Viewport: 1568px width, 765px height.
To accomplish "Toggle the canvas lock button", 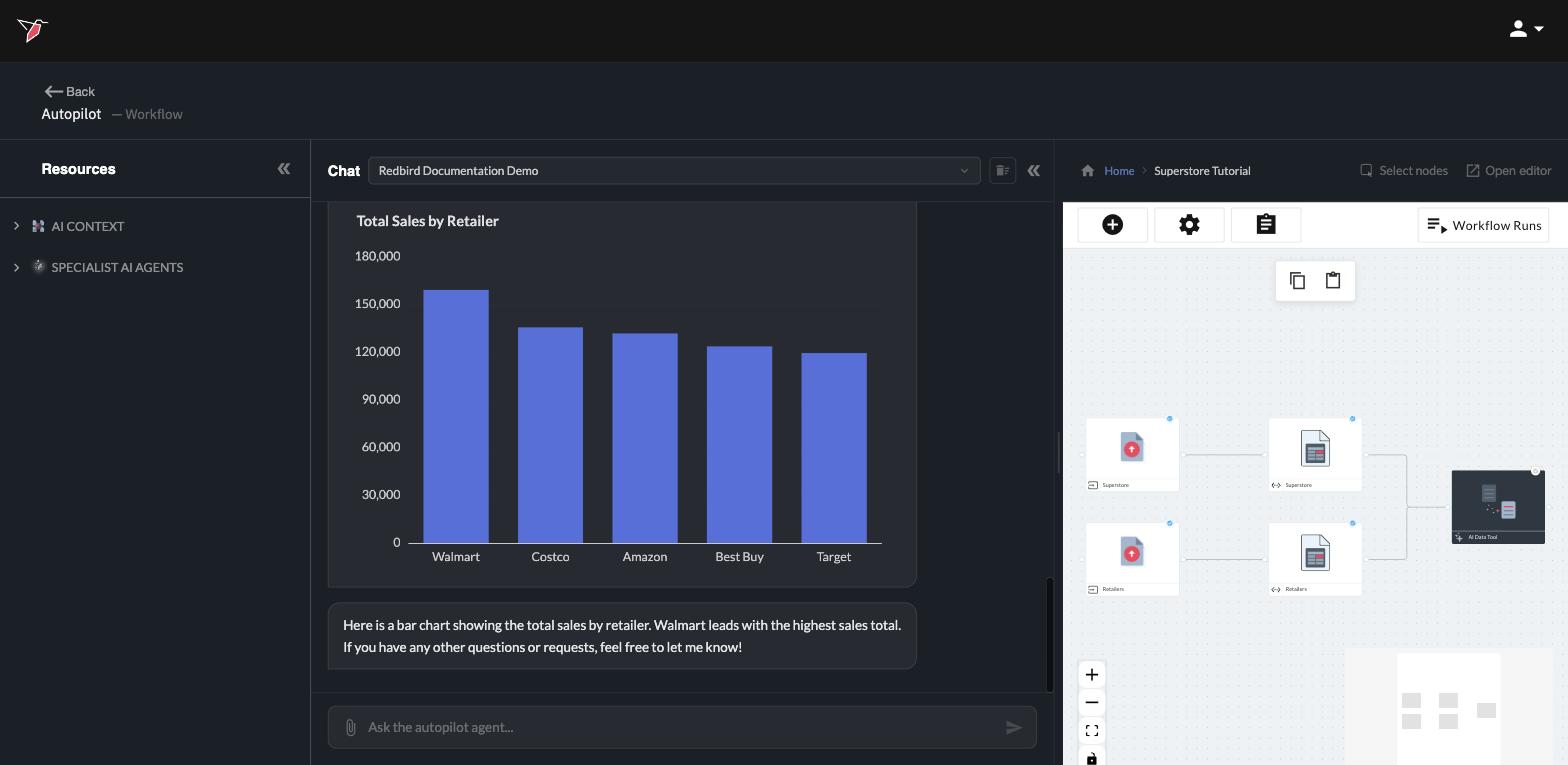I will 1092,757.
